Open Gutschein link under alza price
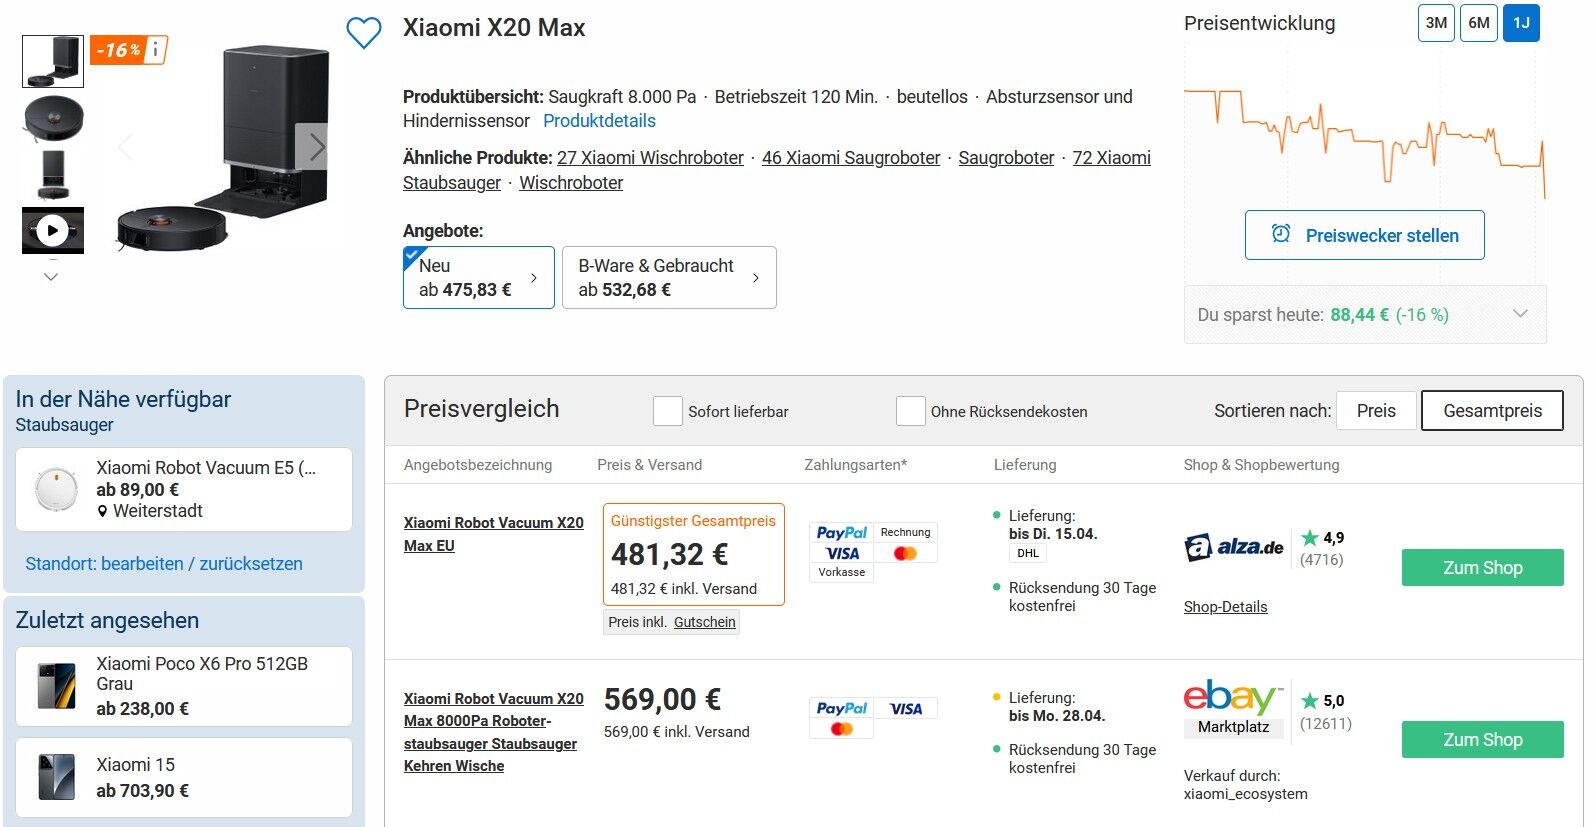The height and width of the screenshot is (827, 1595). pyautogui.click(x=704, y=622)
